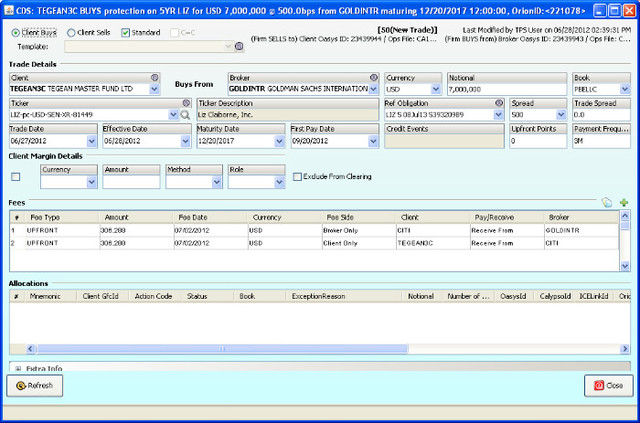The width and height of the screenshot is (640, 423).
Task: Click Ticker Description Liz Claiborne, Inc.
Action: (x=288, y=115)
